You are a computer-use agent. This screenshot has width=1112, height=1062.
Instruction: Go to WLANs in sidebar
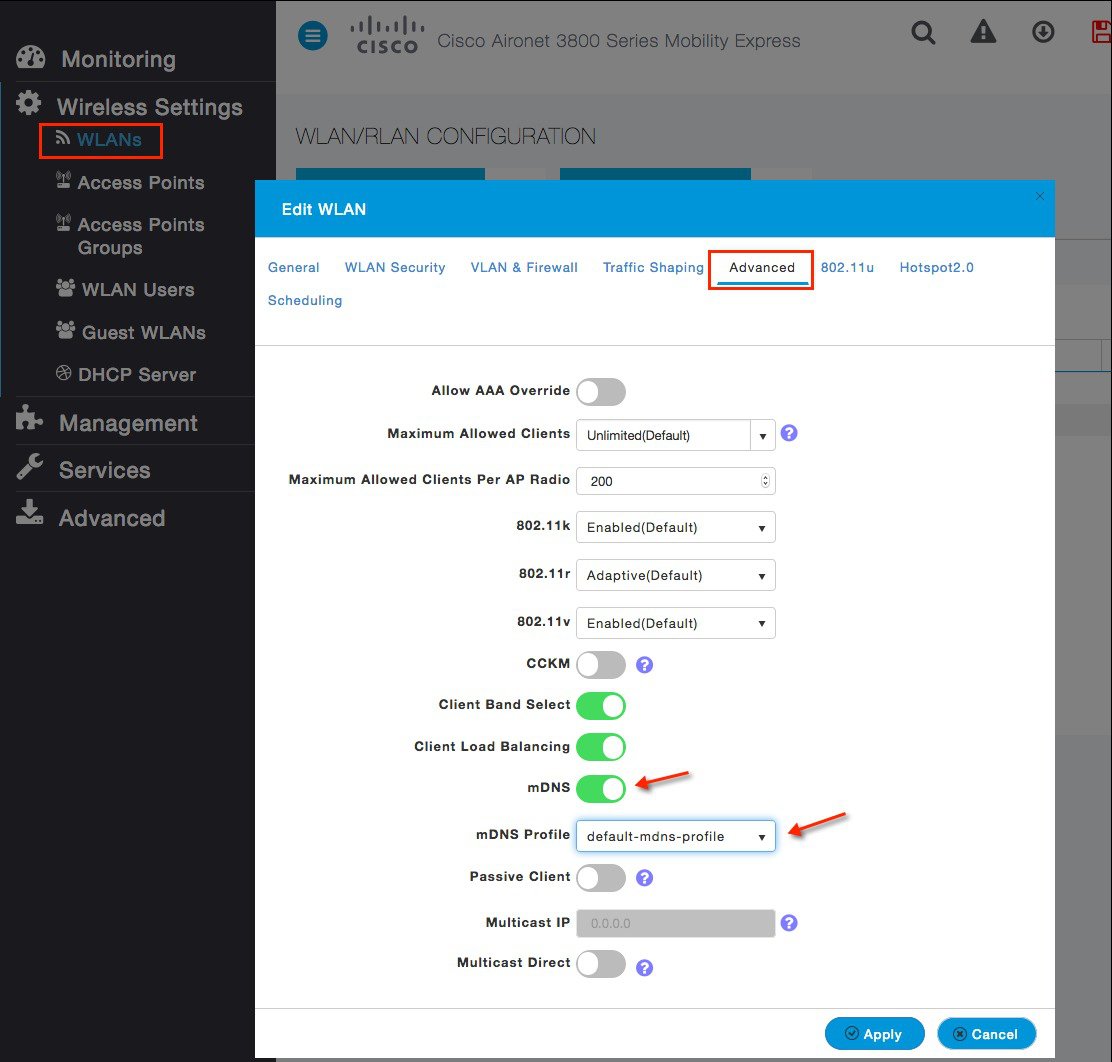point(100,140)
